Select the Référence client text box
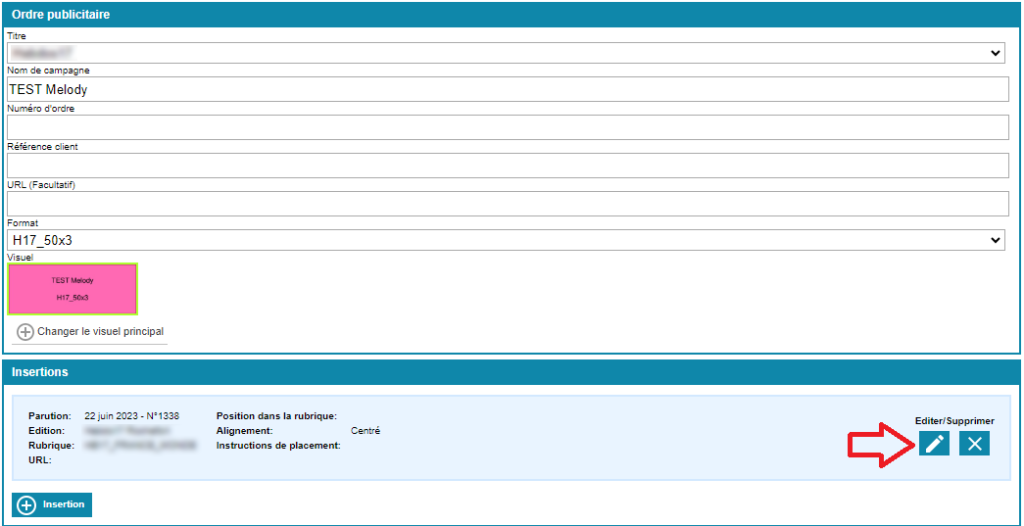 (508, 165)
